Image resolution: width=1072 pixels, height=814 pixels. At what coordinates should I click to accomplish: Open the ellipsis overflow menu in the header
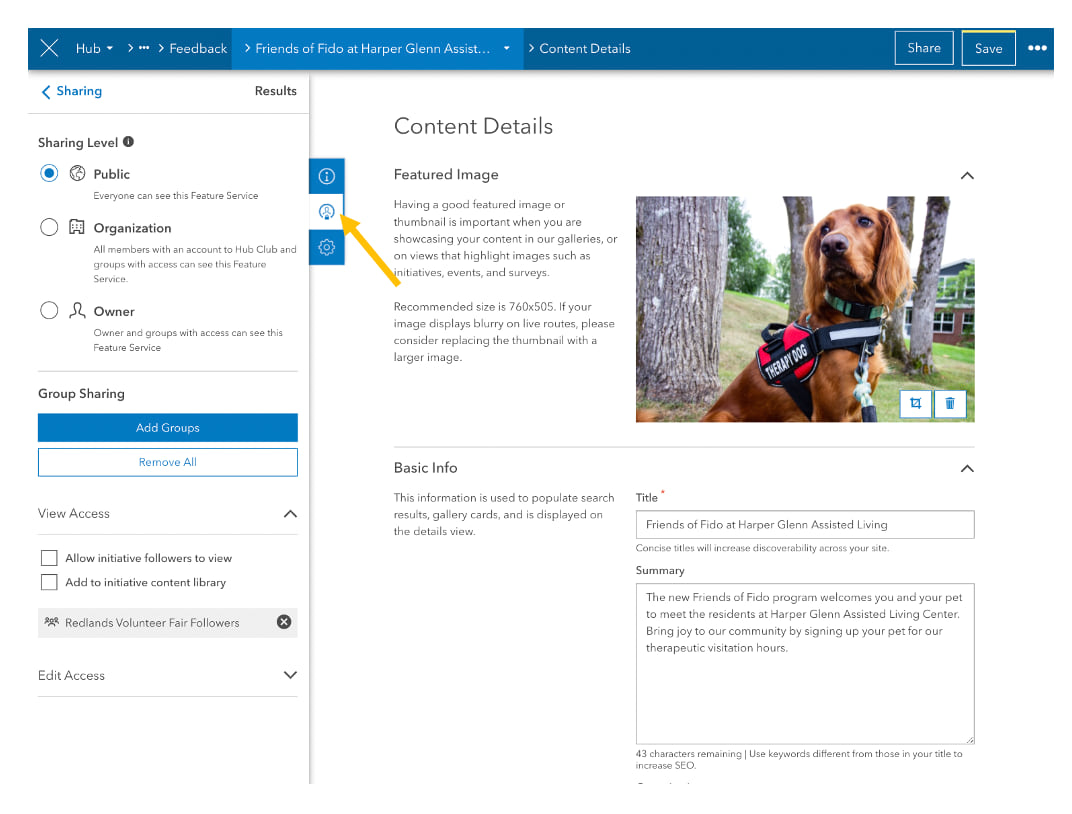pyautogui.click(x=1037, y=47)
